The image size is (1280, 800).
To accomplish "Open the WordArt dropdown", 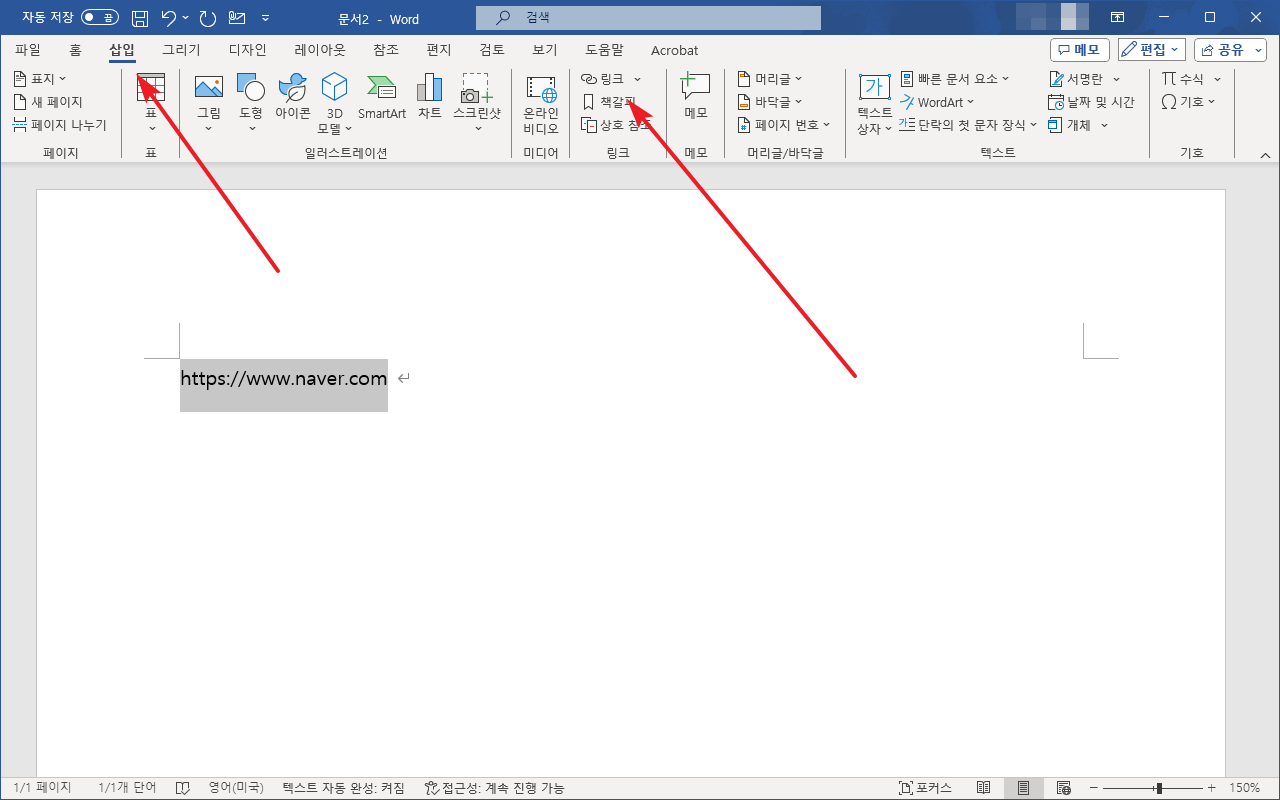I will point(936,102).
